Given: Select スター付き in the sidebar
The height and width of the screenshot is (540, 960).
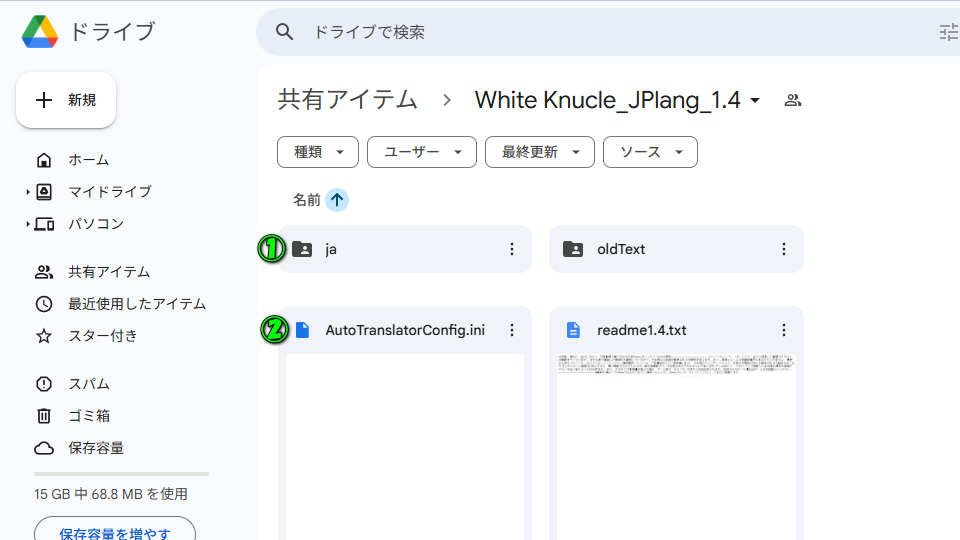Looking at the screenshot, I should pos(102,336).
